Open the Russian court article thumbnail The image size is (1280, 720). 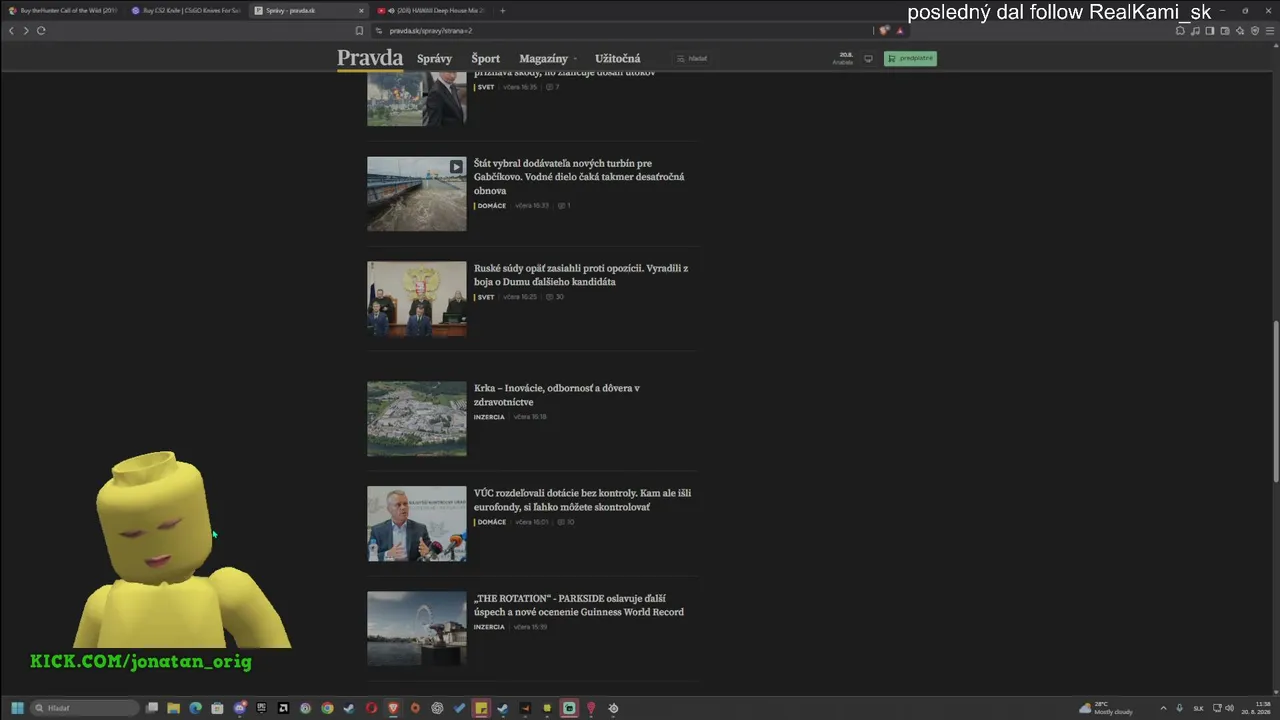click(x=416, y=299)
